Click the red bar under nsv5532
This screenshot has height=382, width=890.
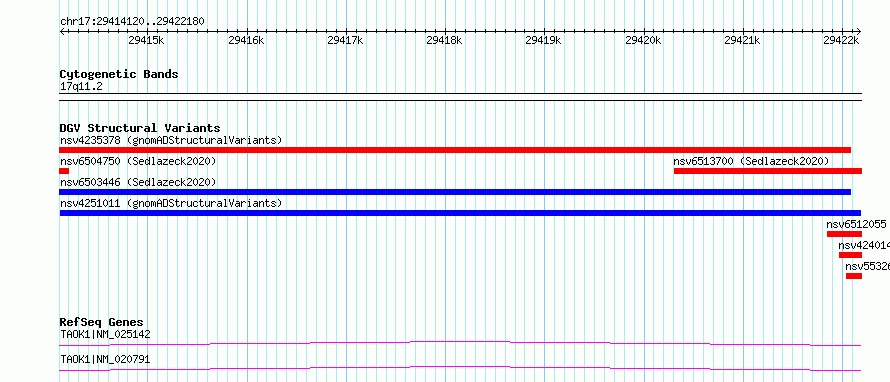854,276
